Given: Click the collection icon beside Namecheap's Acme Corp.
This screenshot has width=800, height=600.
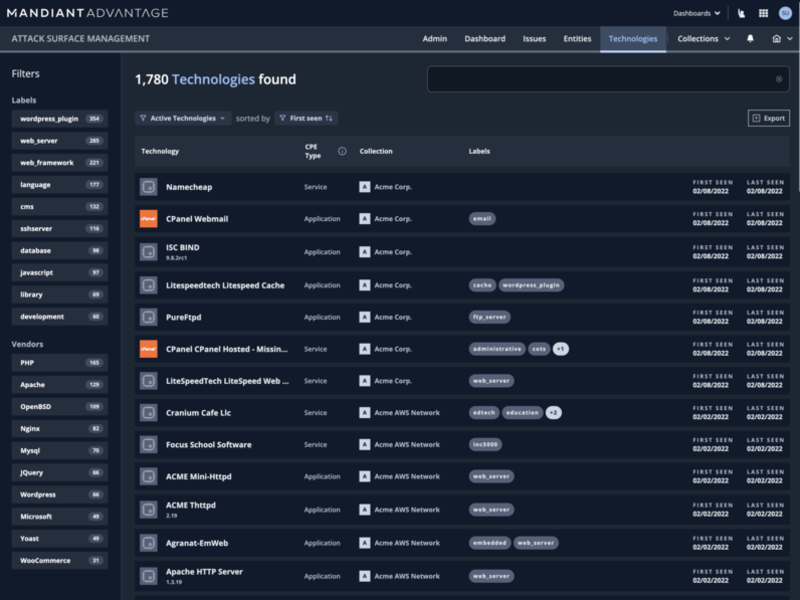Looking at the screenshot, I should (x=364, y=187).
